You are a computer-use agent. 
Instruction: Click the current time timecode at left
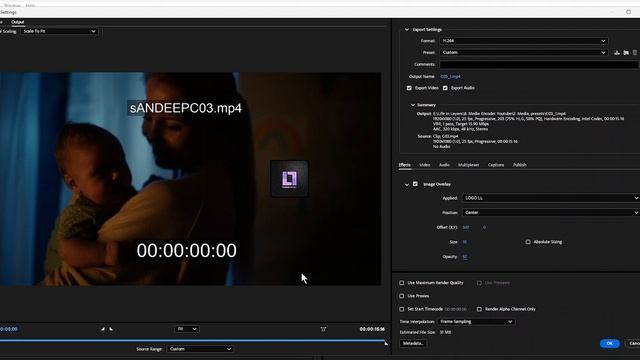[9, 329]
